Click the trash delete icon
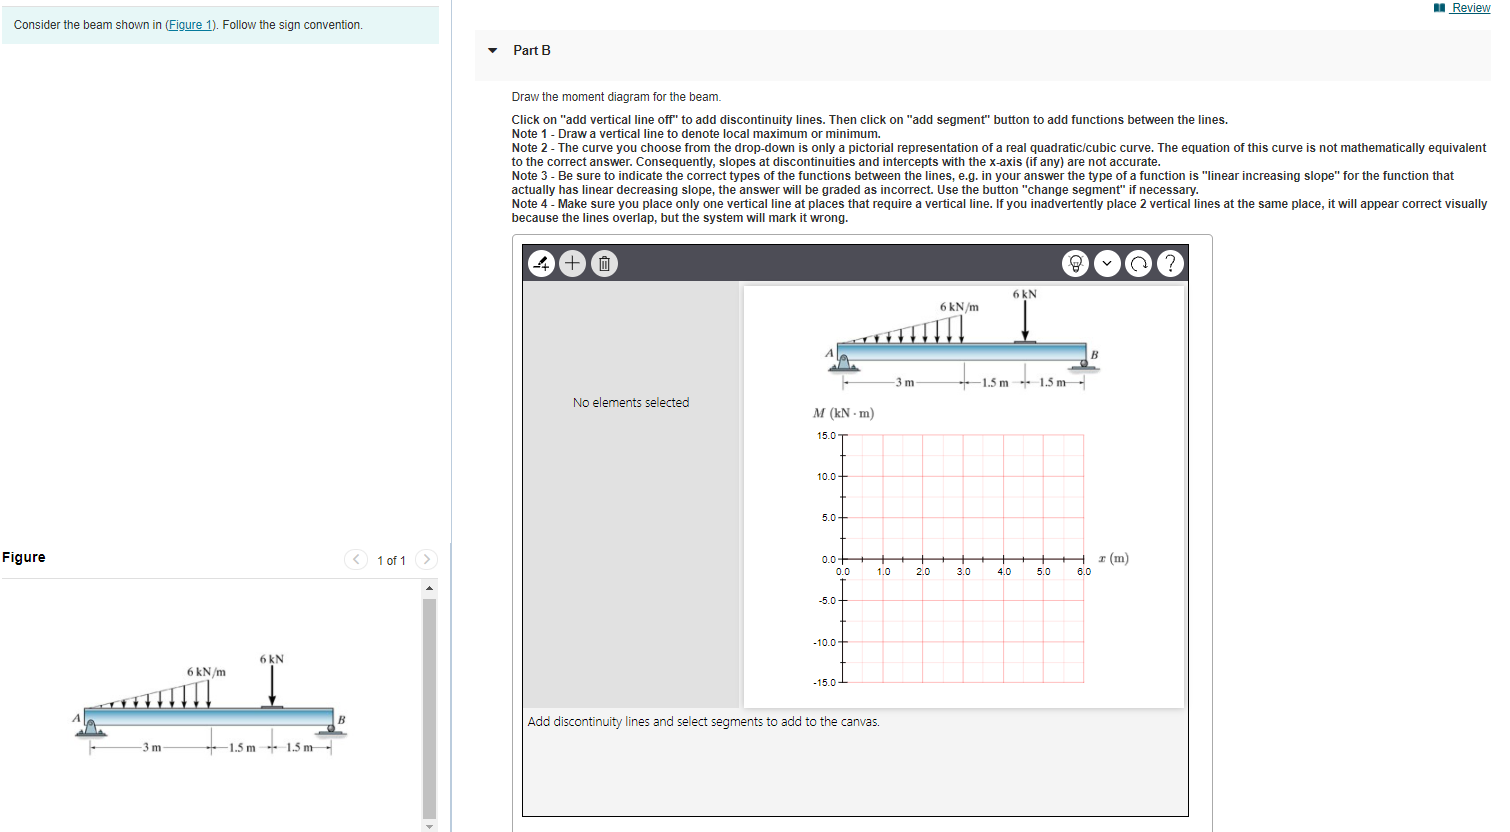 (x=604, y=263)
